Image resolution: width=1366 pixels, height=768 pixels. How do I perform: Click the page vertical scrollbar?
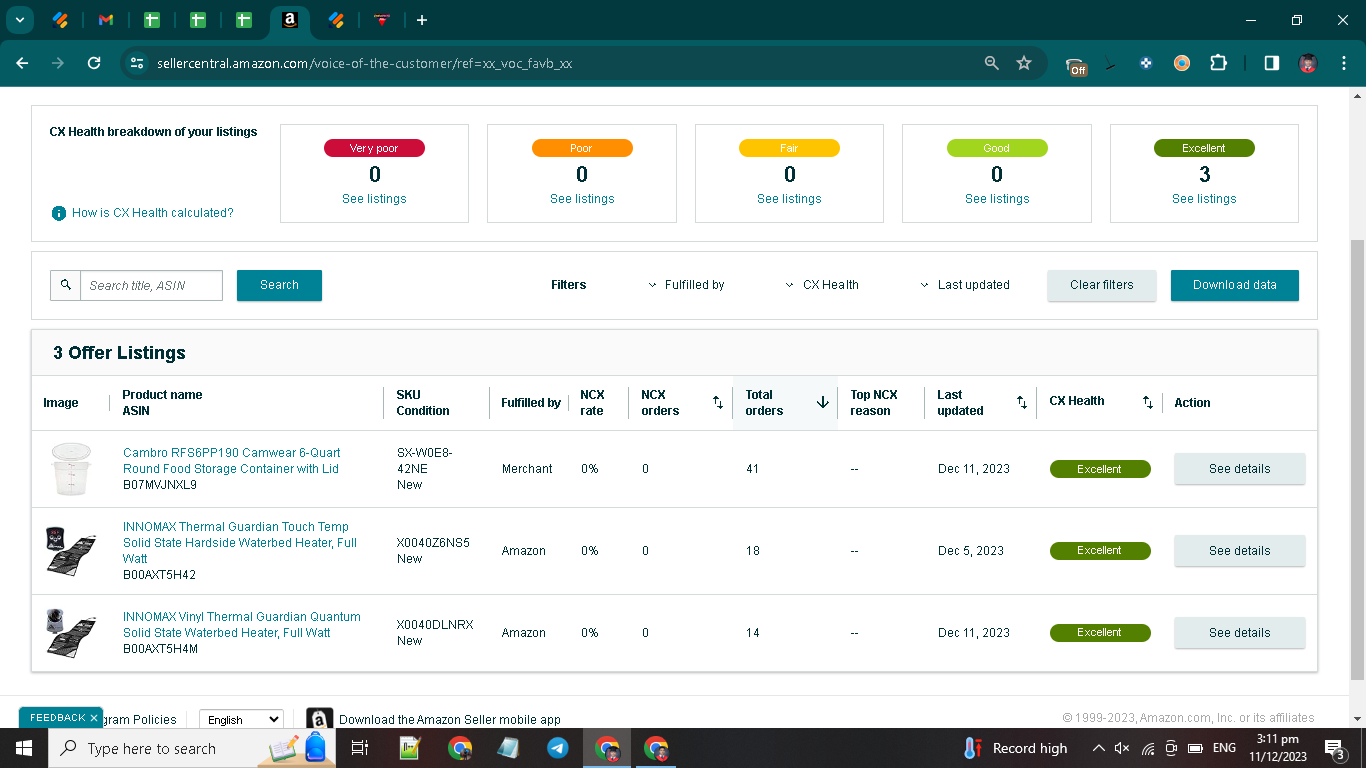tap(1357, 460)
